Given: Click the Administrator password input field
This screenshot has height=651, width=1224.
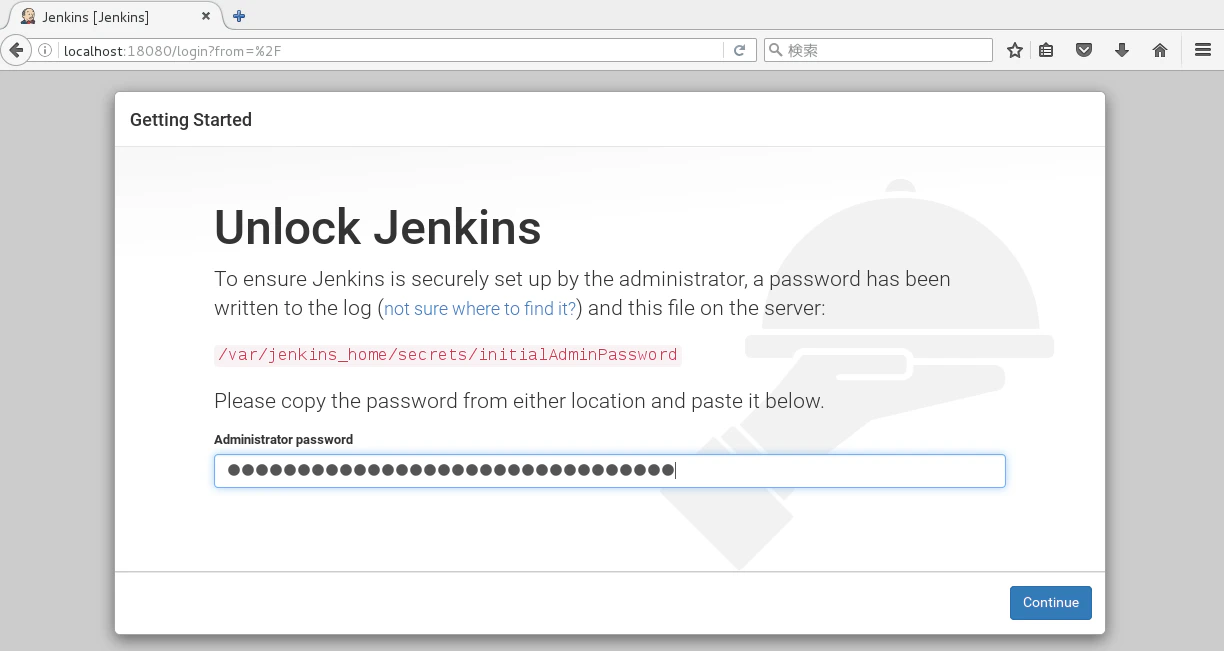Looking at the screenshot, I should click(610, 470).
